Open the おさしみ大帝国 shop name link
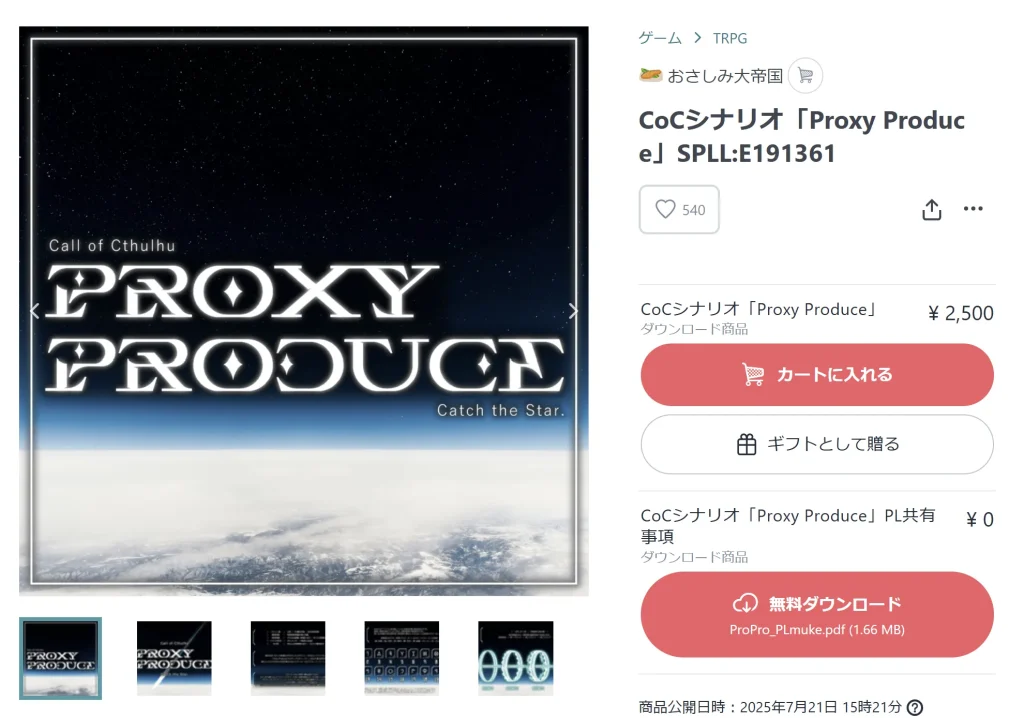This screenshot has height=718, width=1024. point(725,76)
